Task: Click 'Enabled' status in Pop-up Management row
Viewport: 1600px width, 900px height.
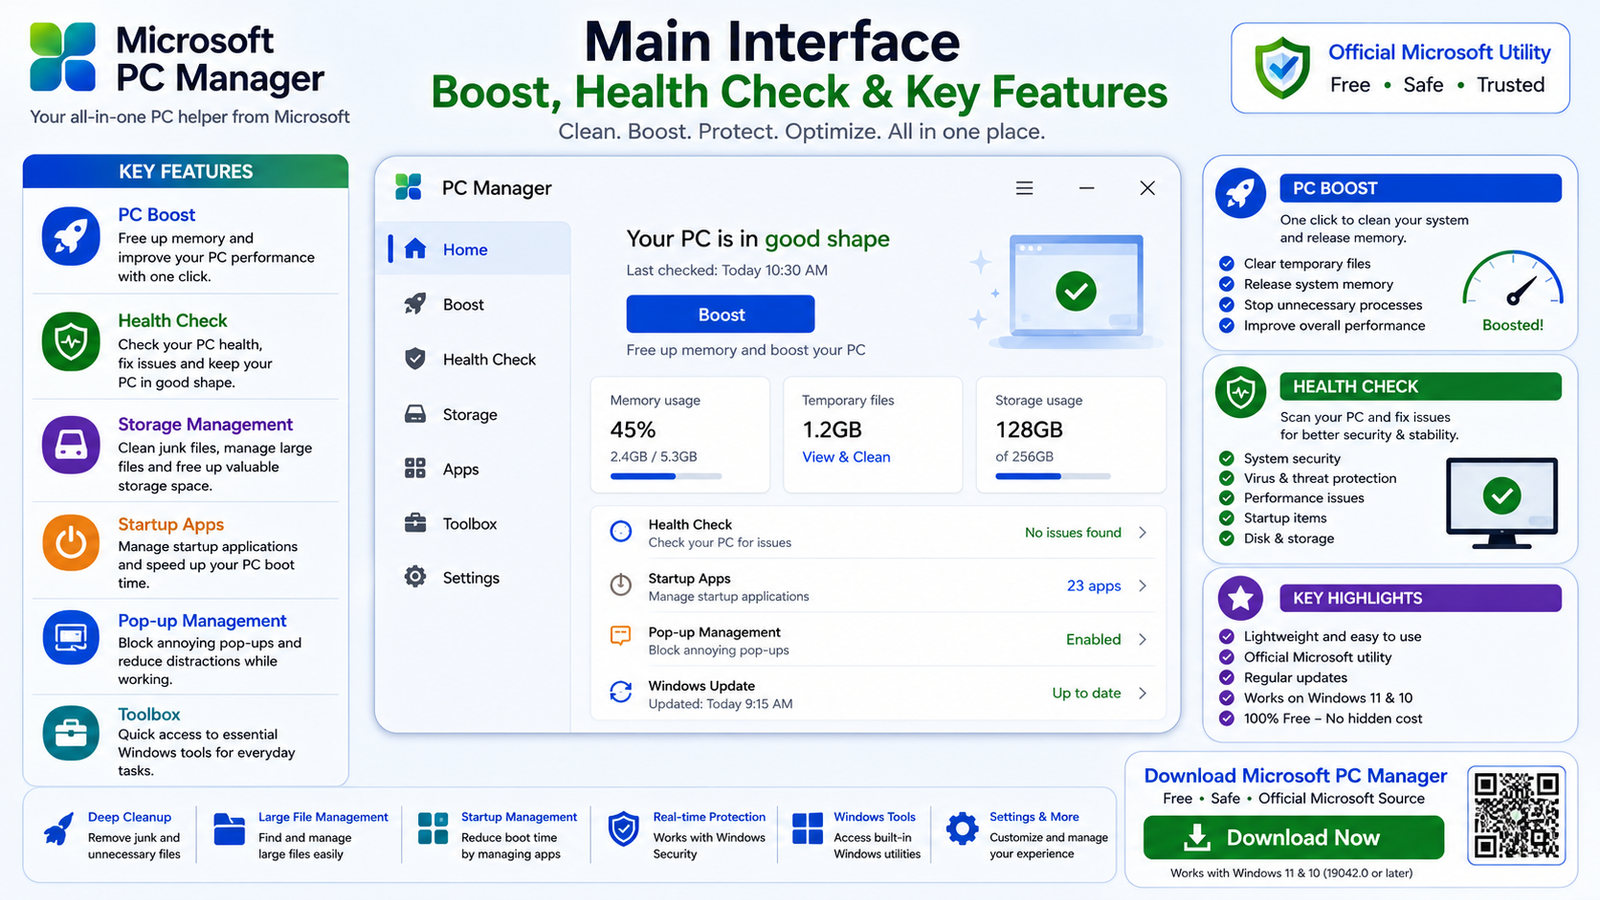Action: [x=1093, y=639]
